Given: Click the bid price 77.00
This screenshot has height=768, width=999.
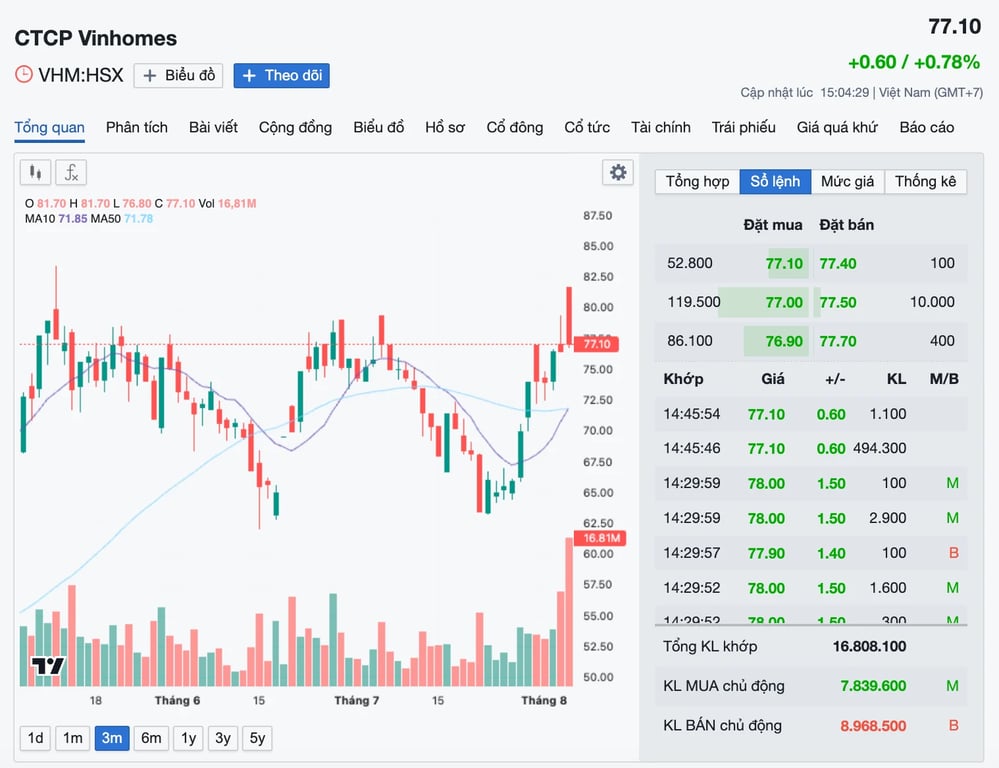Looking at the screenshot, I should pyautogui.click(x=784, y=303).
